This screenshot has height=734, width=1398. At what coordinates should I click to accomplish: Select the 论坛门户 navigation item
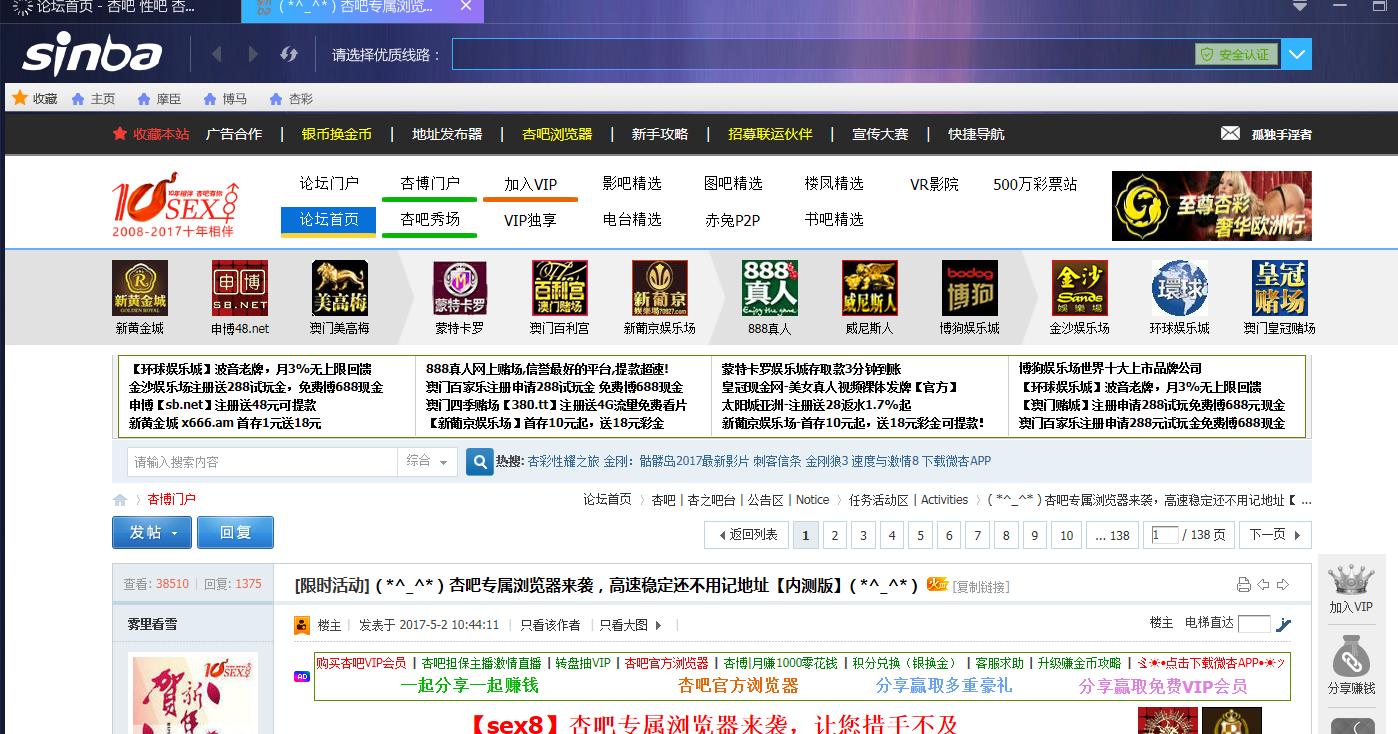tap(329, 184)
